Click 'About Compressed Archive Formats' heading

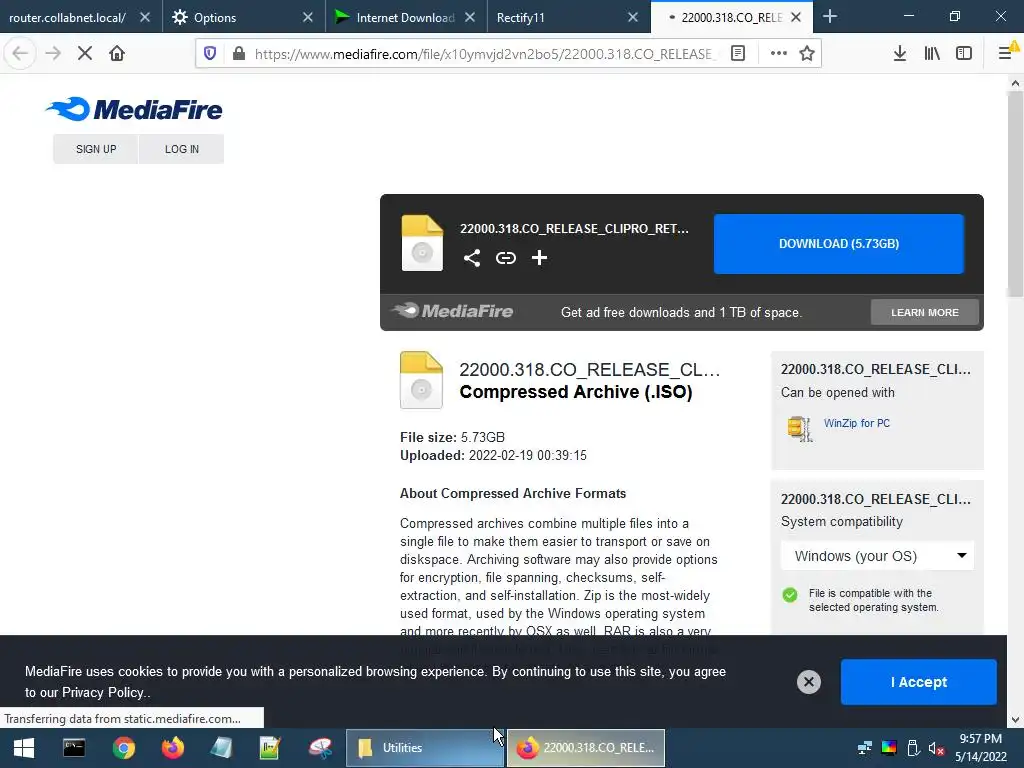point(513,493)
